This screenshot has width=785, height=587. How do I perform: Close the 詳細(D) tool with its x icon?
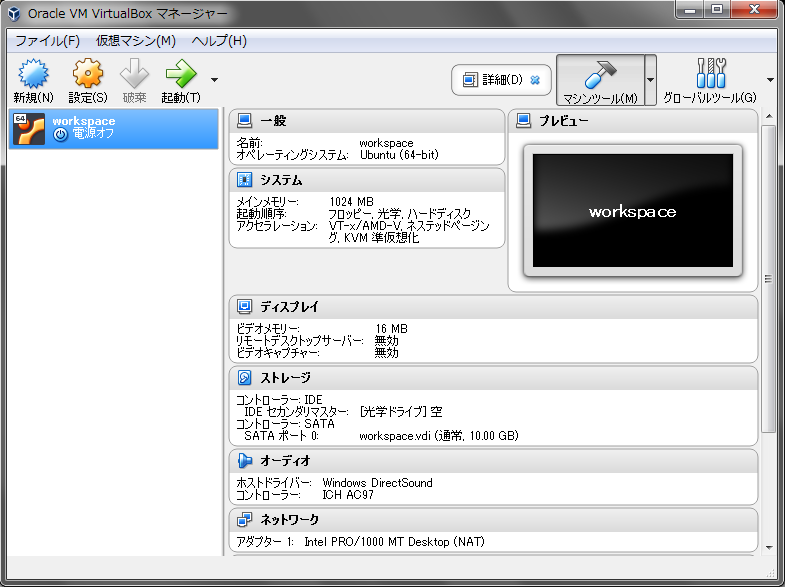click(535, 80)
